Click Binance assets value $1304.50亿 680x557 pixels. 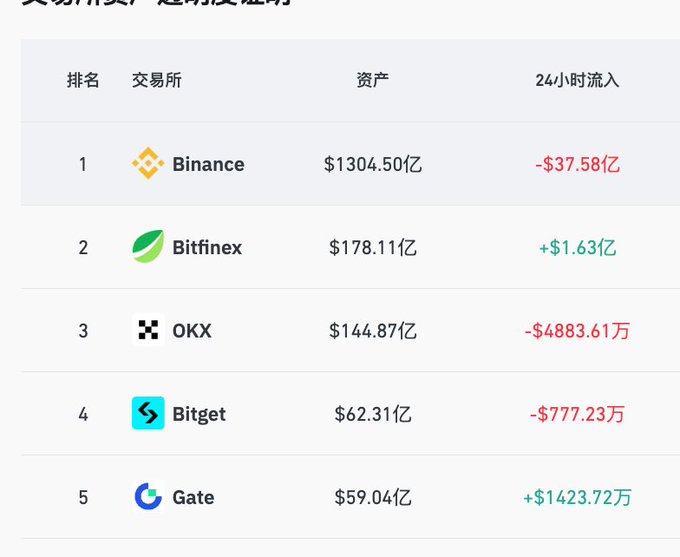[373, 164]
